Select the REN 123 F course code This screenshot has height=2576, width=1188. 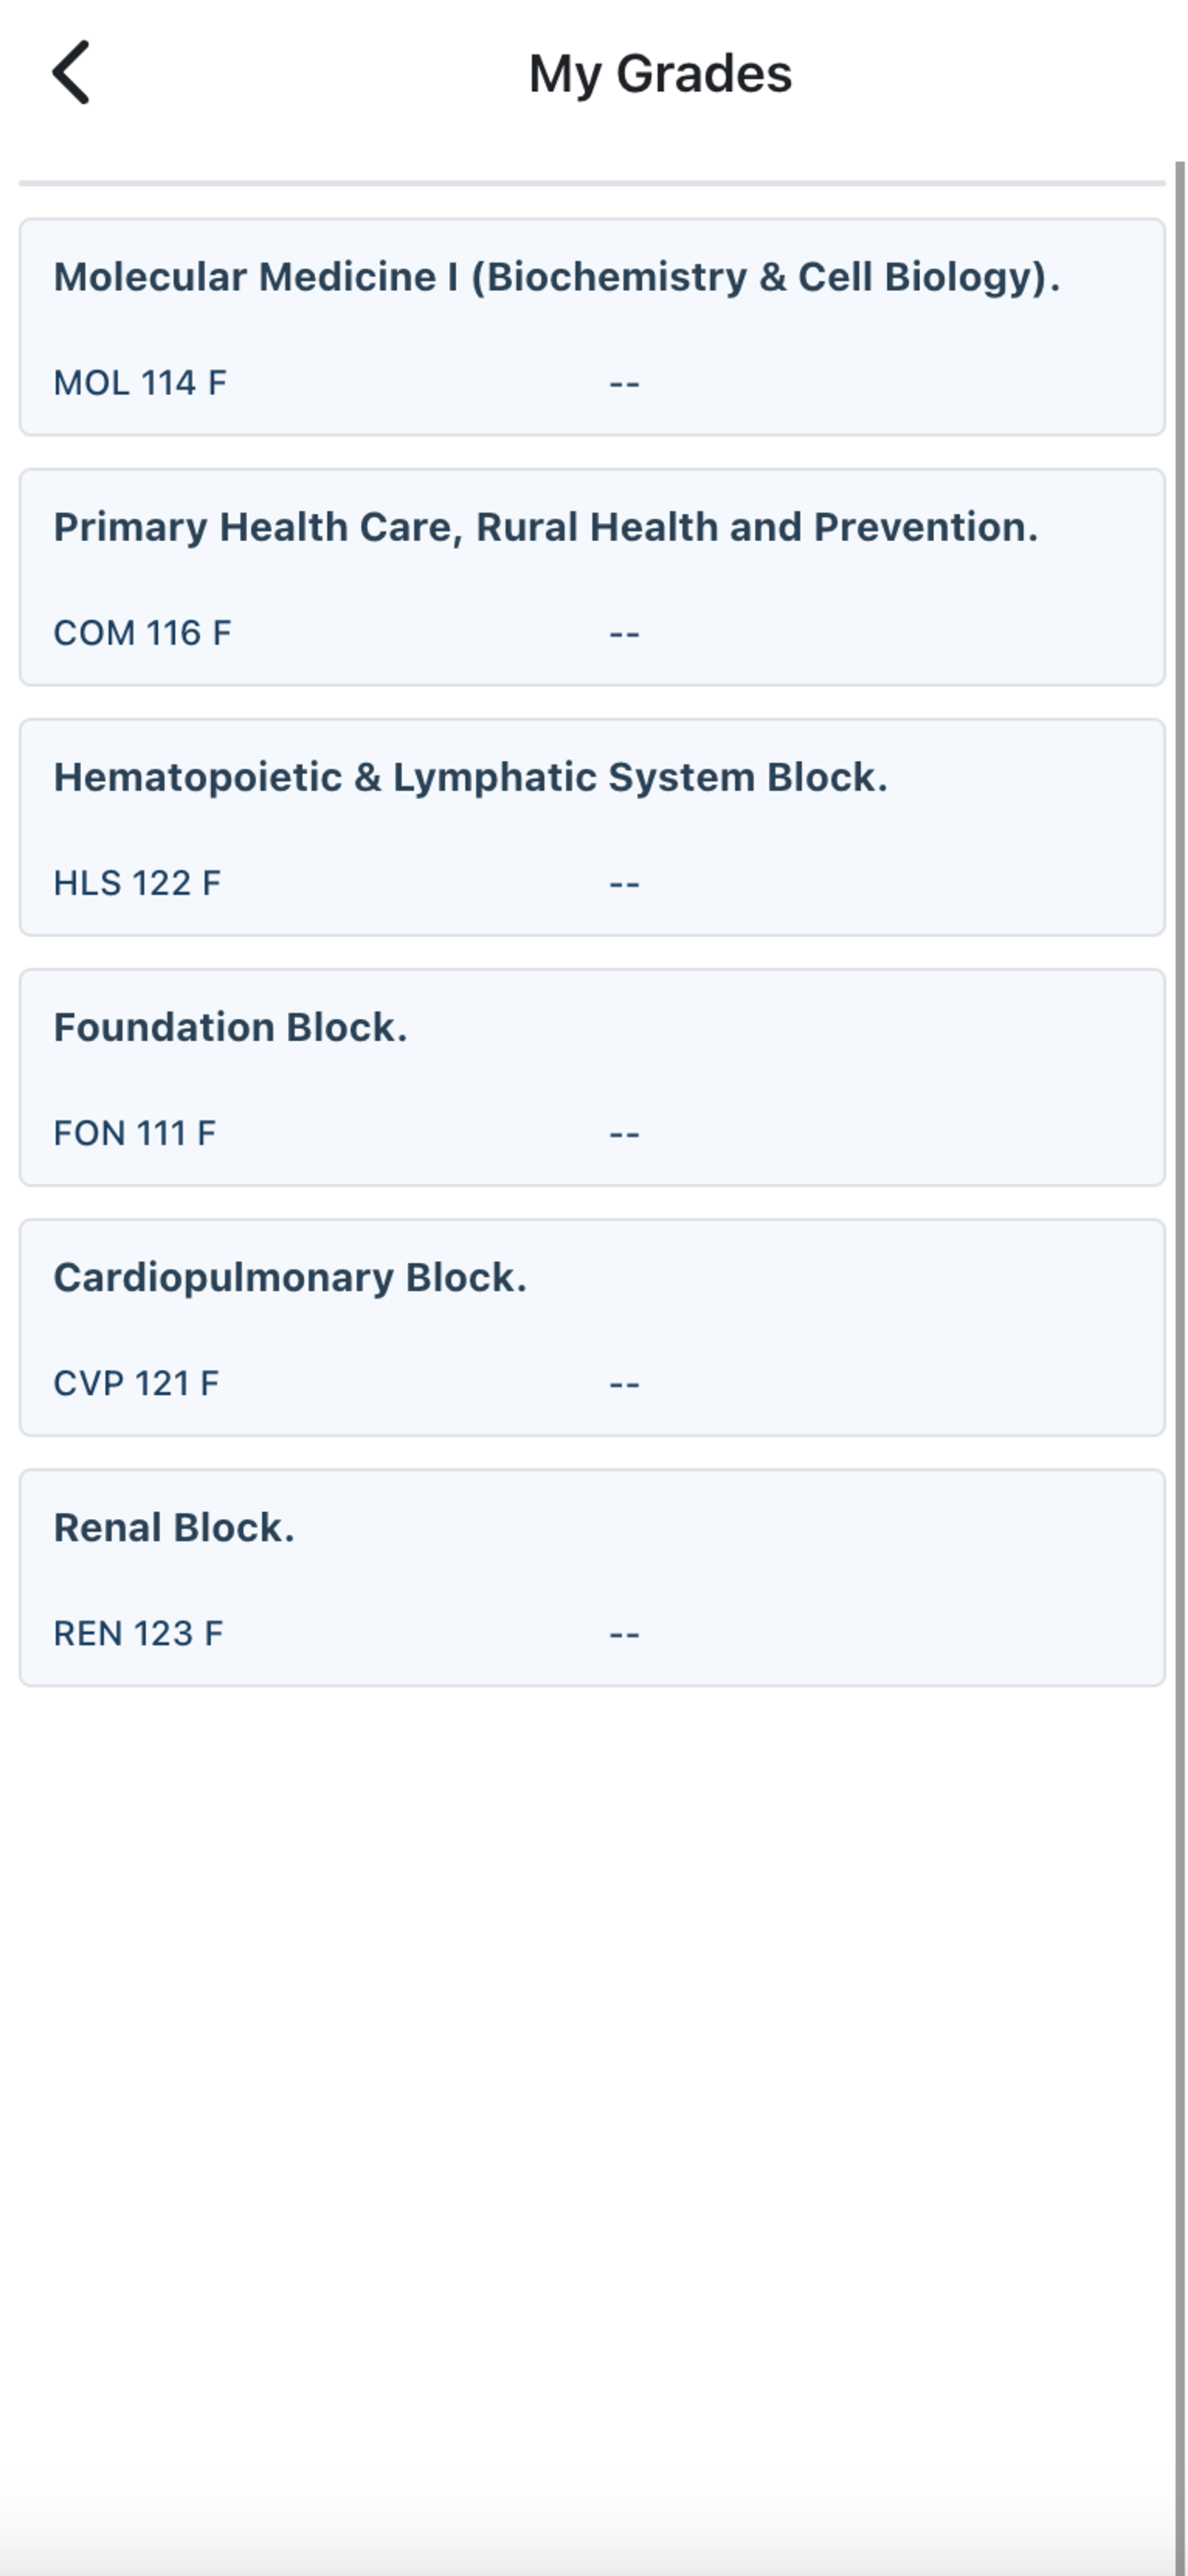coord(138,1633)
